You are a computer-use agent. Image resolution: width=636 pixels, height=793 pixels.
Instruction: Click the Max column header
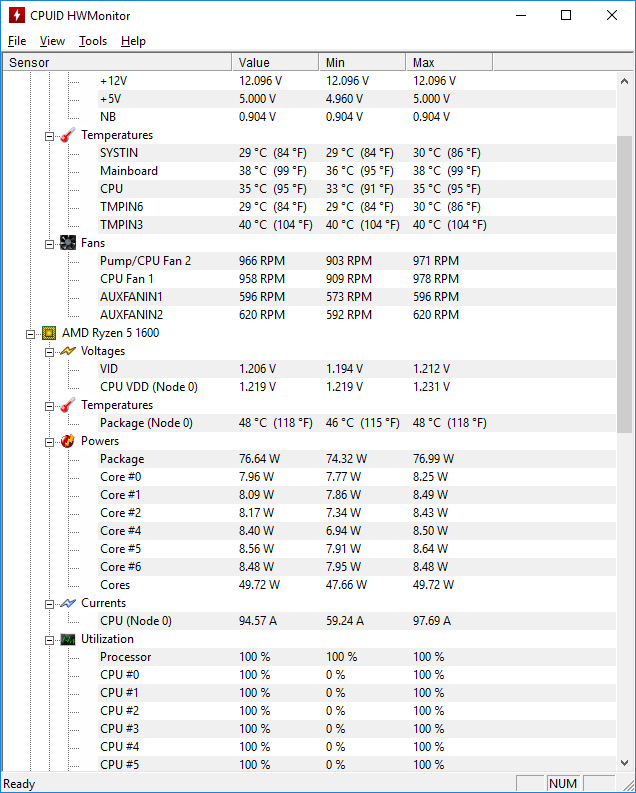pyautogui.click(x=449, y=62)
